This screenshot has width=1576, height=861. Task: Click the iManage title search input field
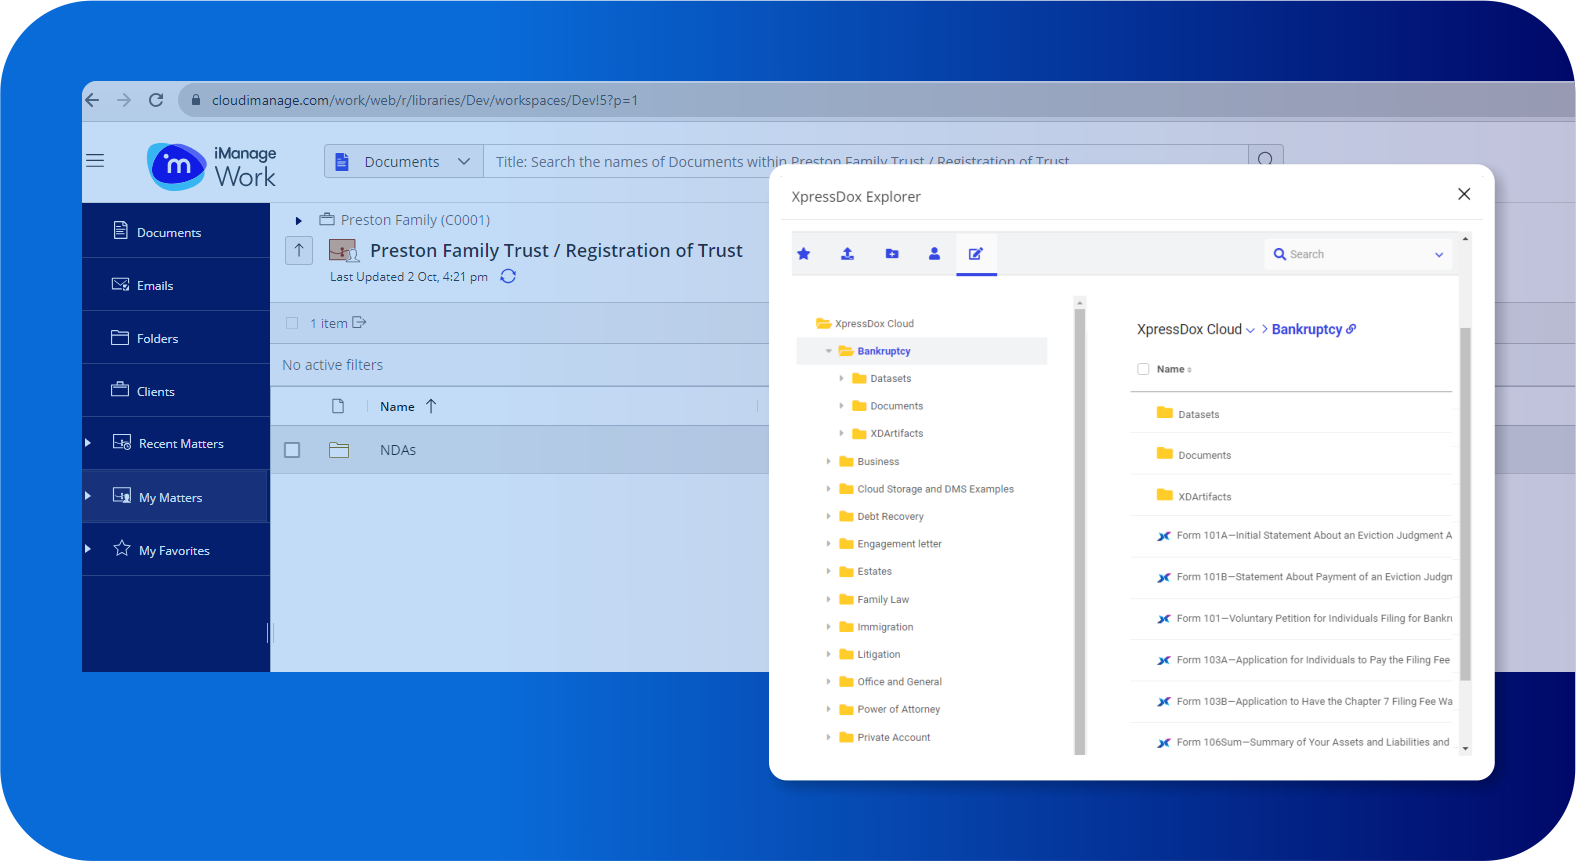pyautogui.click(x=866, y=162)
